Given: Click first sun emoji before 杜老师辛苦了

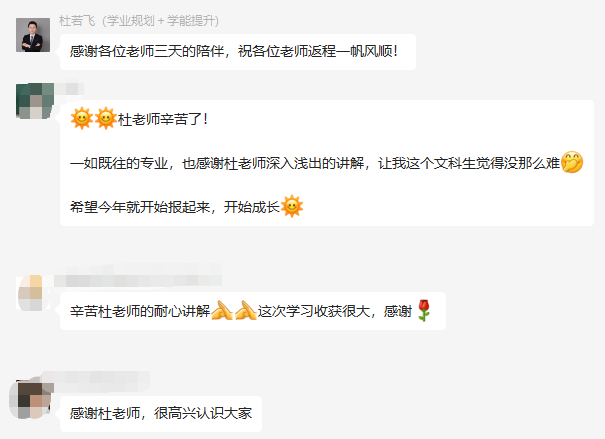Looking at the screenshot, I should pyautogui.click(x=82, y=118).
